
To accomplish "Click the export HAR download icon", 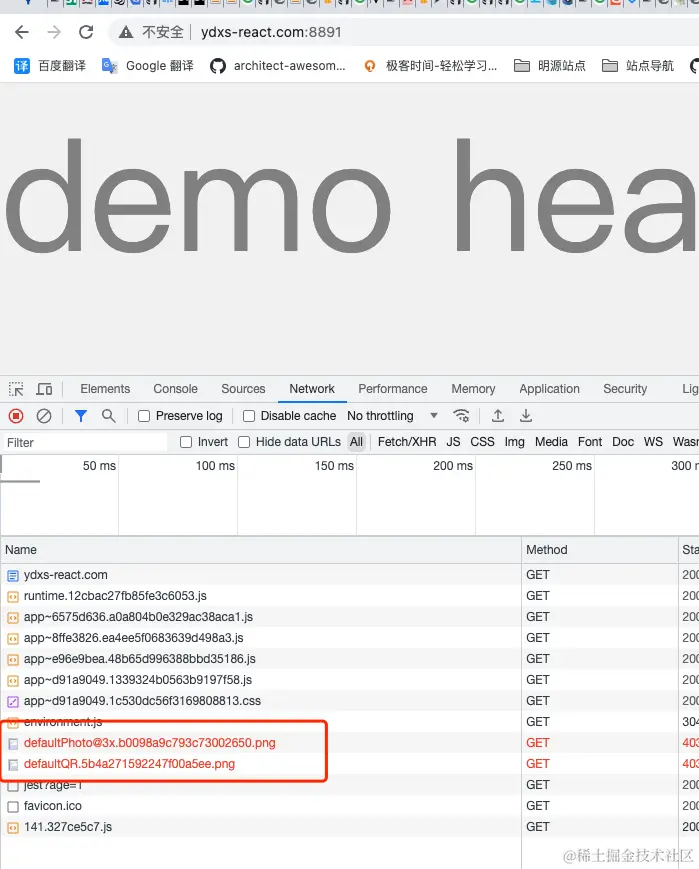I will [526, 416].
